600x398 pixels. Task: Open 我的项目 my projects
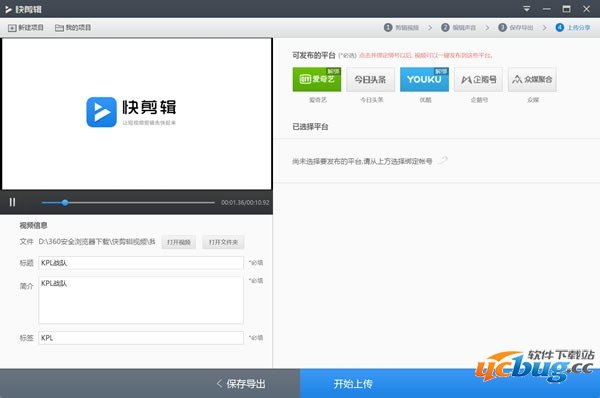pos(73,28)
